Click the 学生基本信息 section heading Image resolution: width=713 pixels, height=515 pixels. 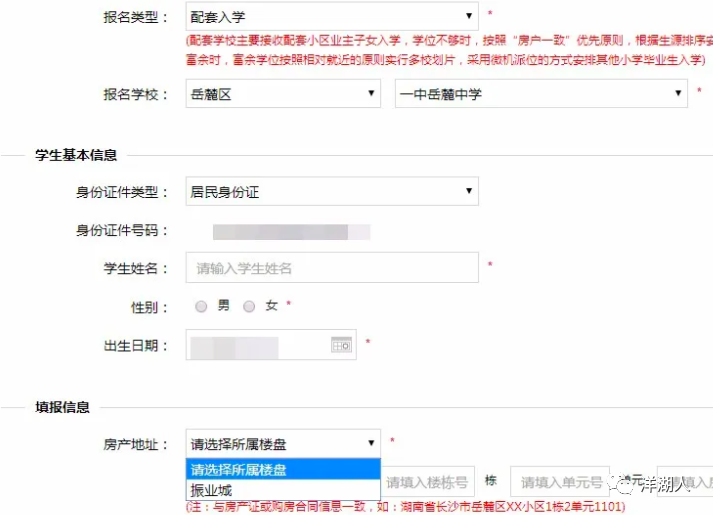pyautogui.click(x=76, y=155)
